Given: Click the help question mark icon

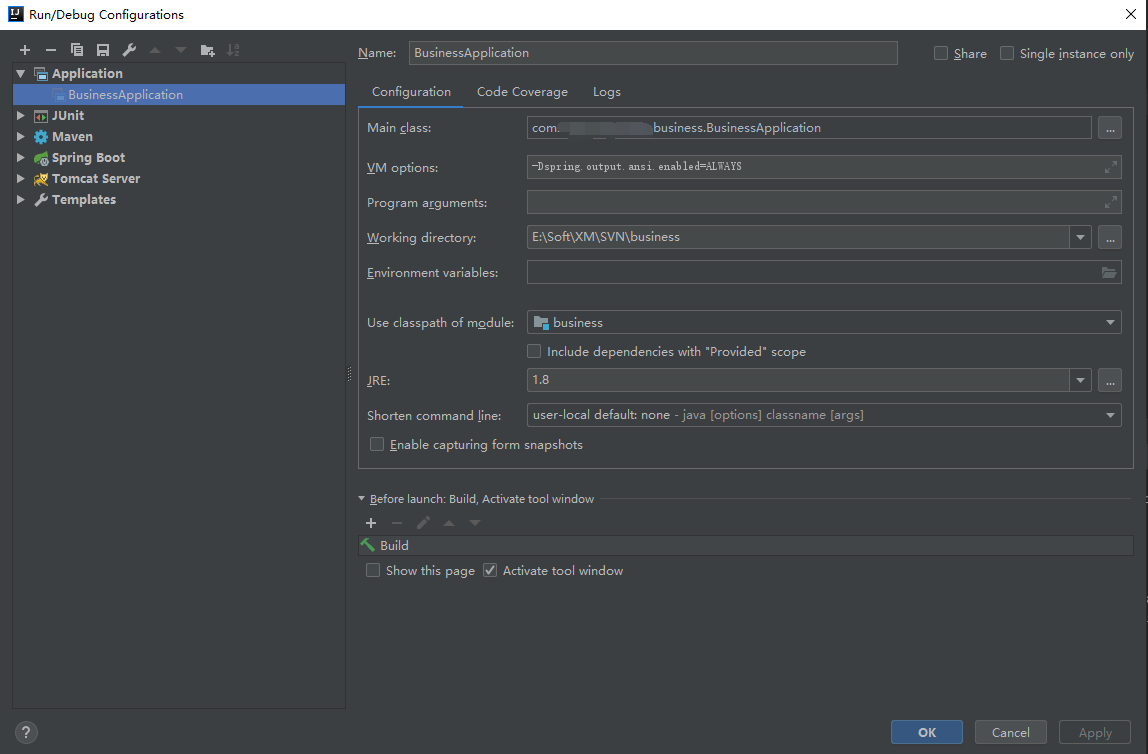Looking at the screenshot, I should click(27, 732).
